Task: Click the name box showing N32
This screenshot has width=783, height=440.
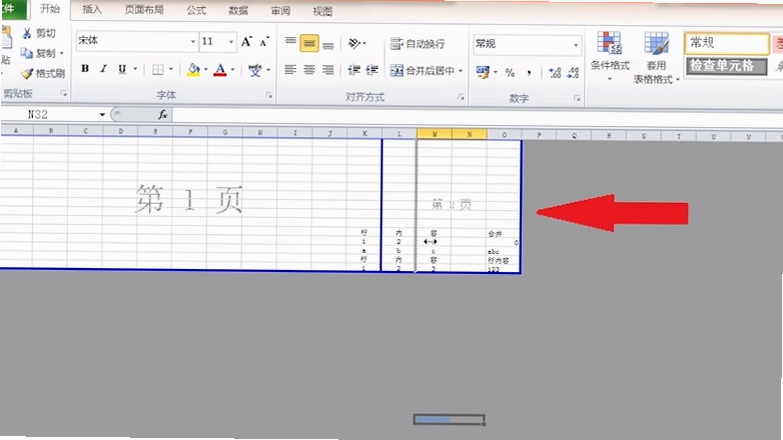Action: pyautogui.click(x=47, y=114)
